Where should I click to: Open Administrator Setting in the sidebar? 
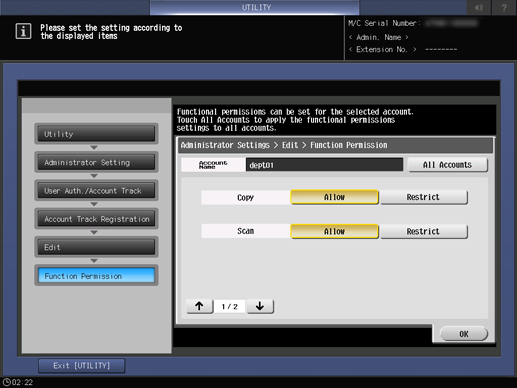(96, 162)
